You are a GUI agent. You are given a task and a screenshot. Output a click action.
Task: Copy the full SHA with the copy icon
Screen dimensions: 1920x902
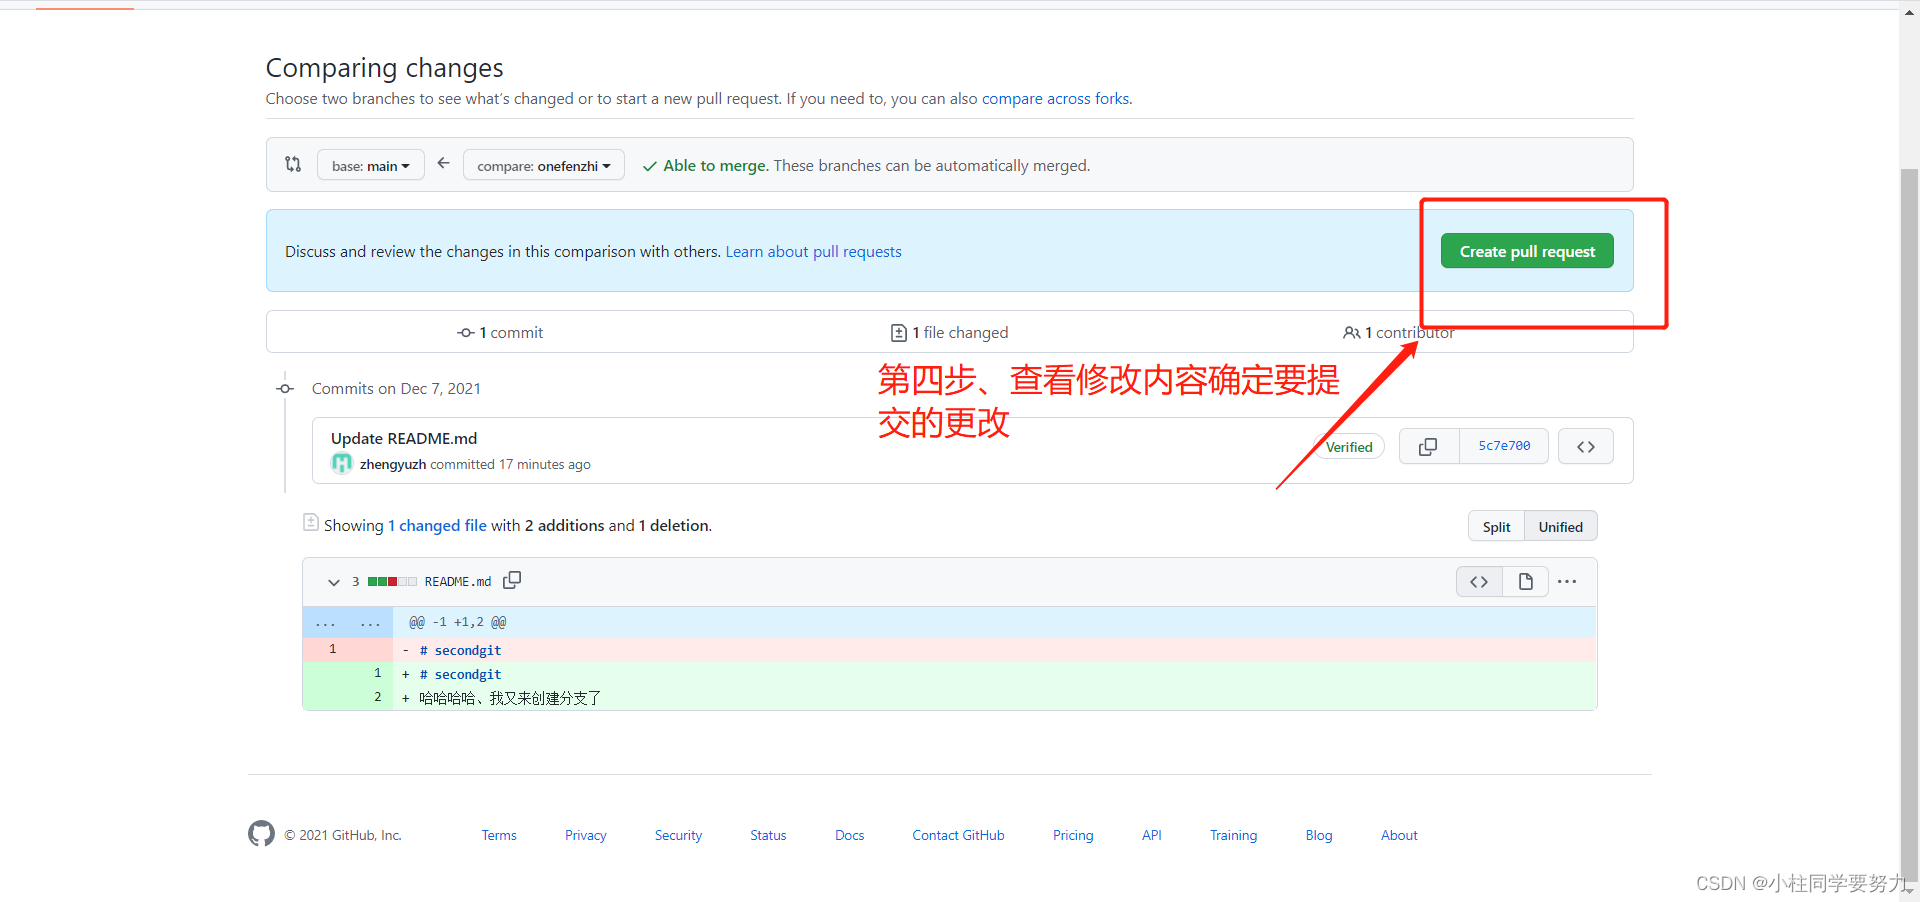click(1428, 446)
